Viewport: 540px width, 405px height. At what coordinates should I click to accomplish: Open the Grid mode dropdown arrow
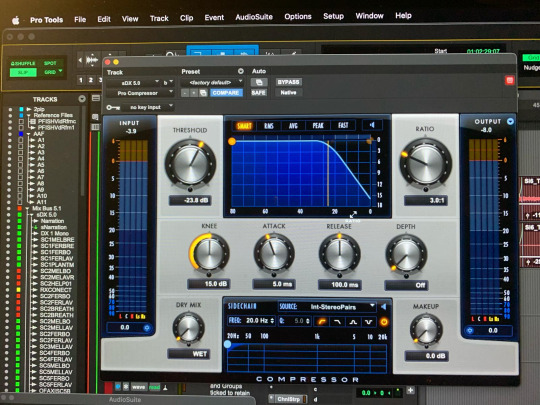pyautogui.click(x=61, y=71)
